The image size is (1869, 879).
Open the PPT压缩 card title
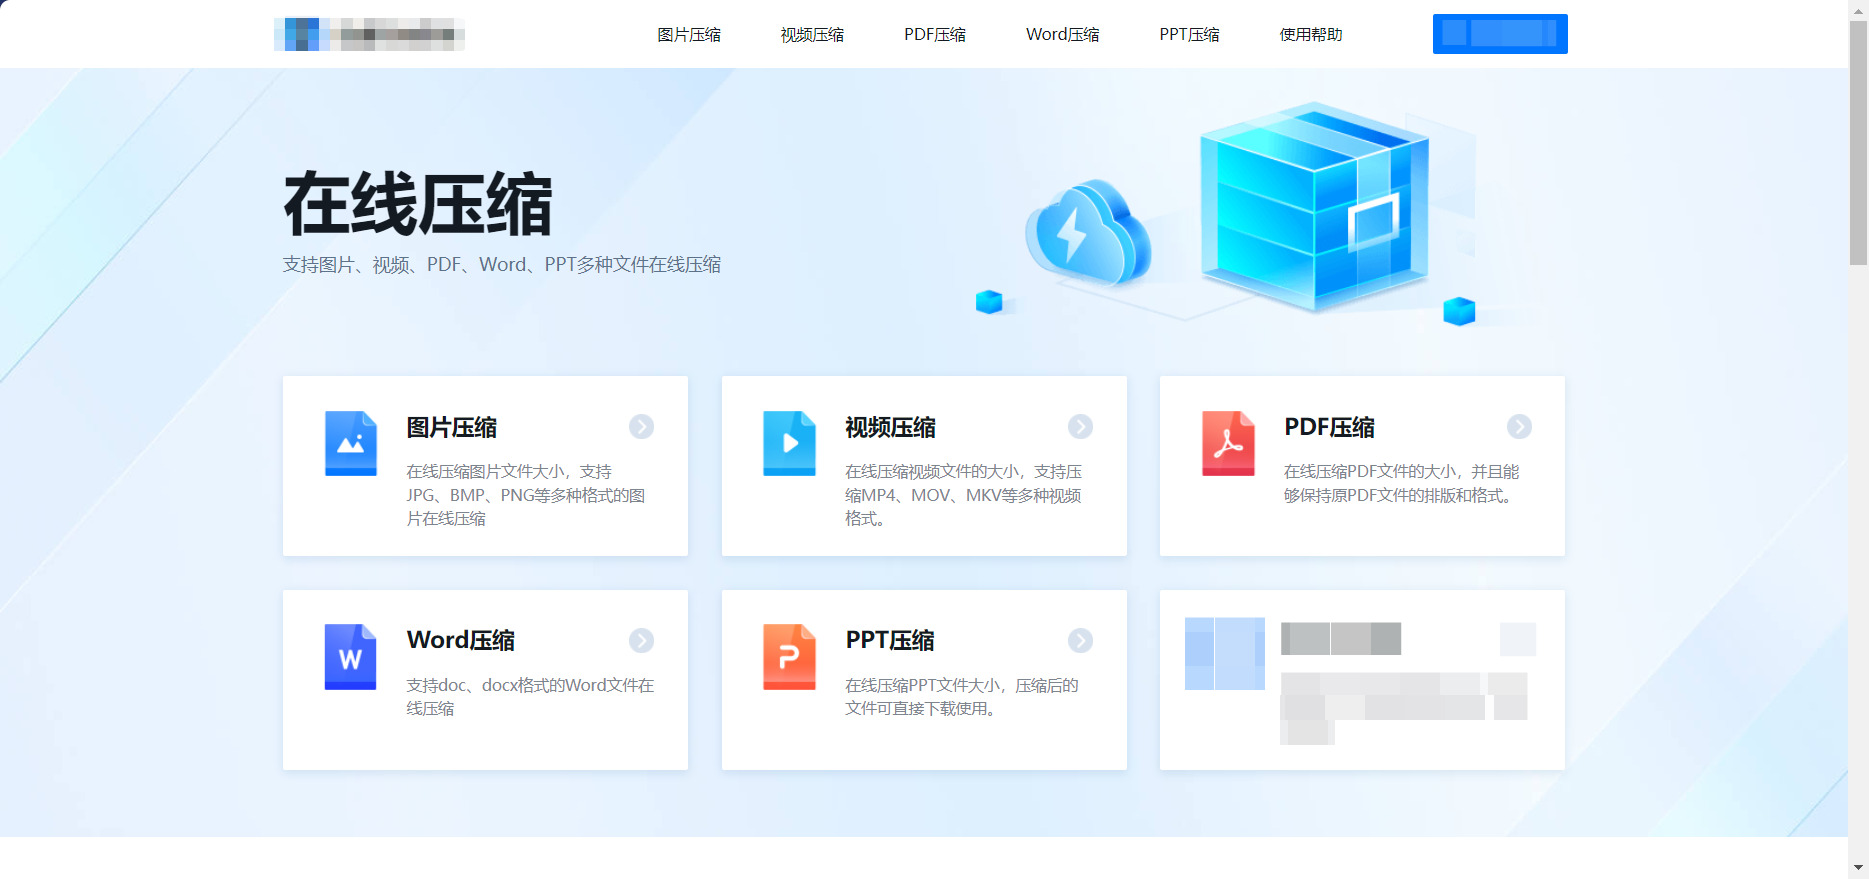coord(890,641)
